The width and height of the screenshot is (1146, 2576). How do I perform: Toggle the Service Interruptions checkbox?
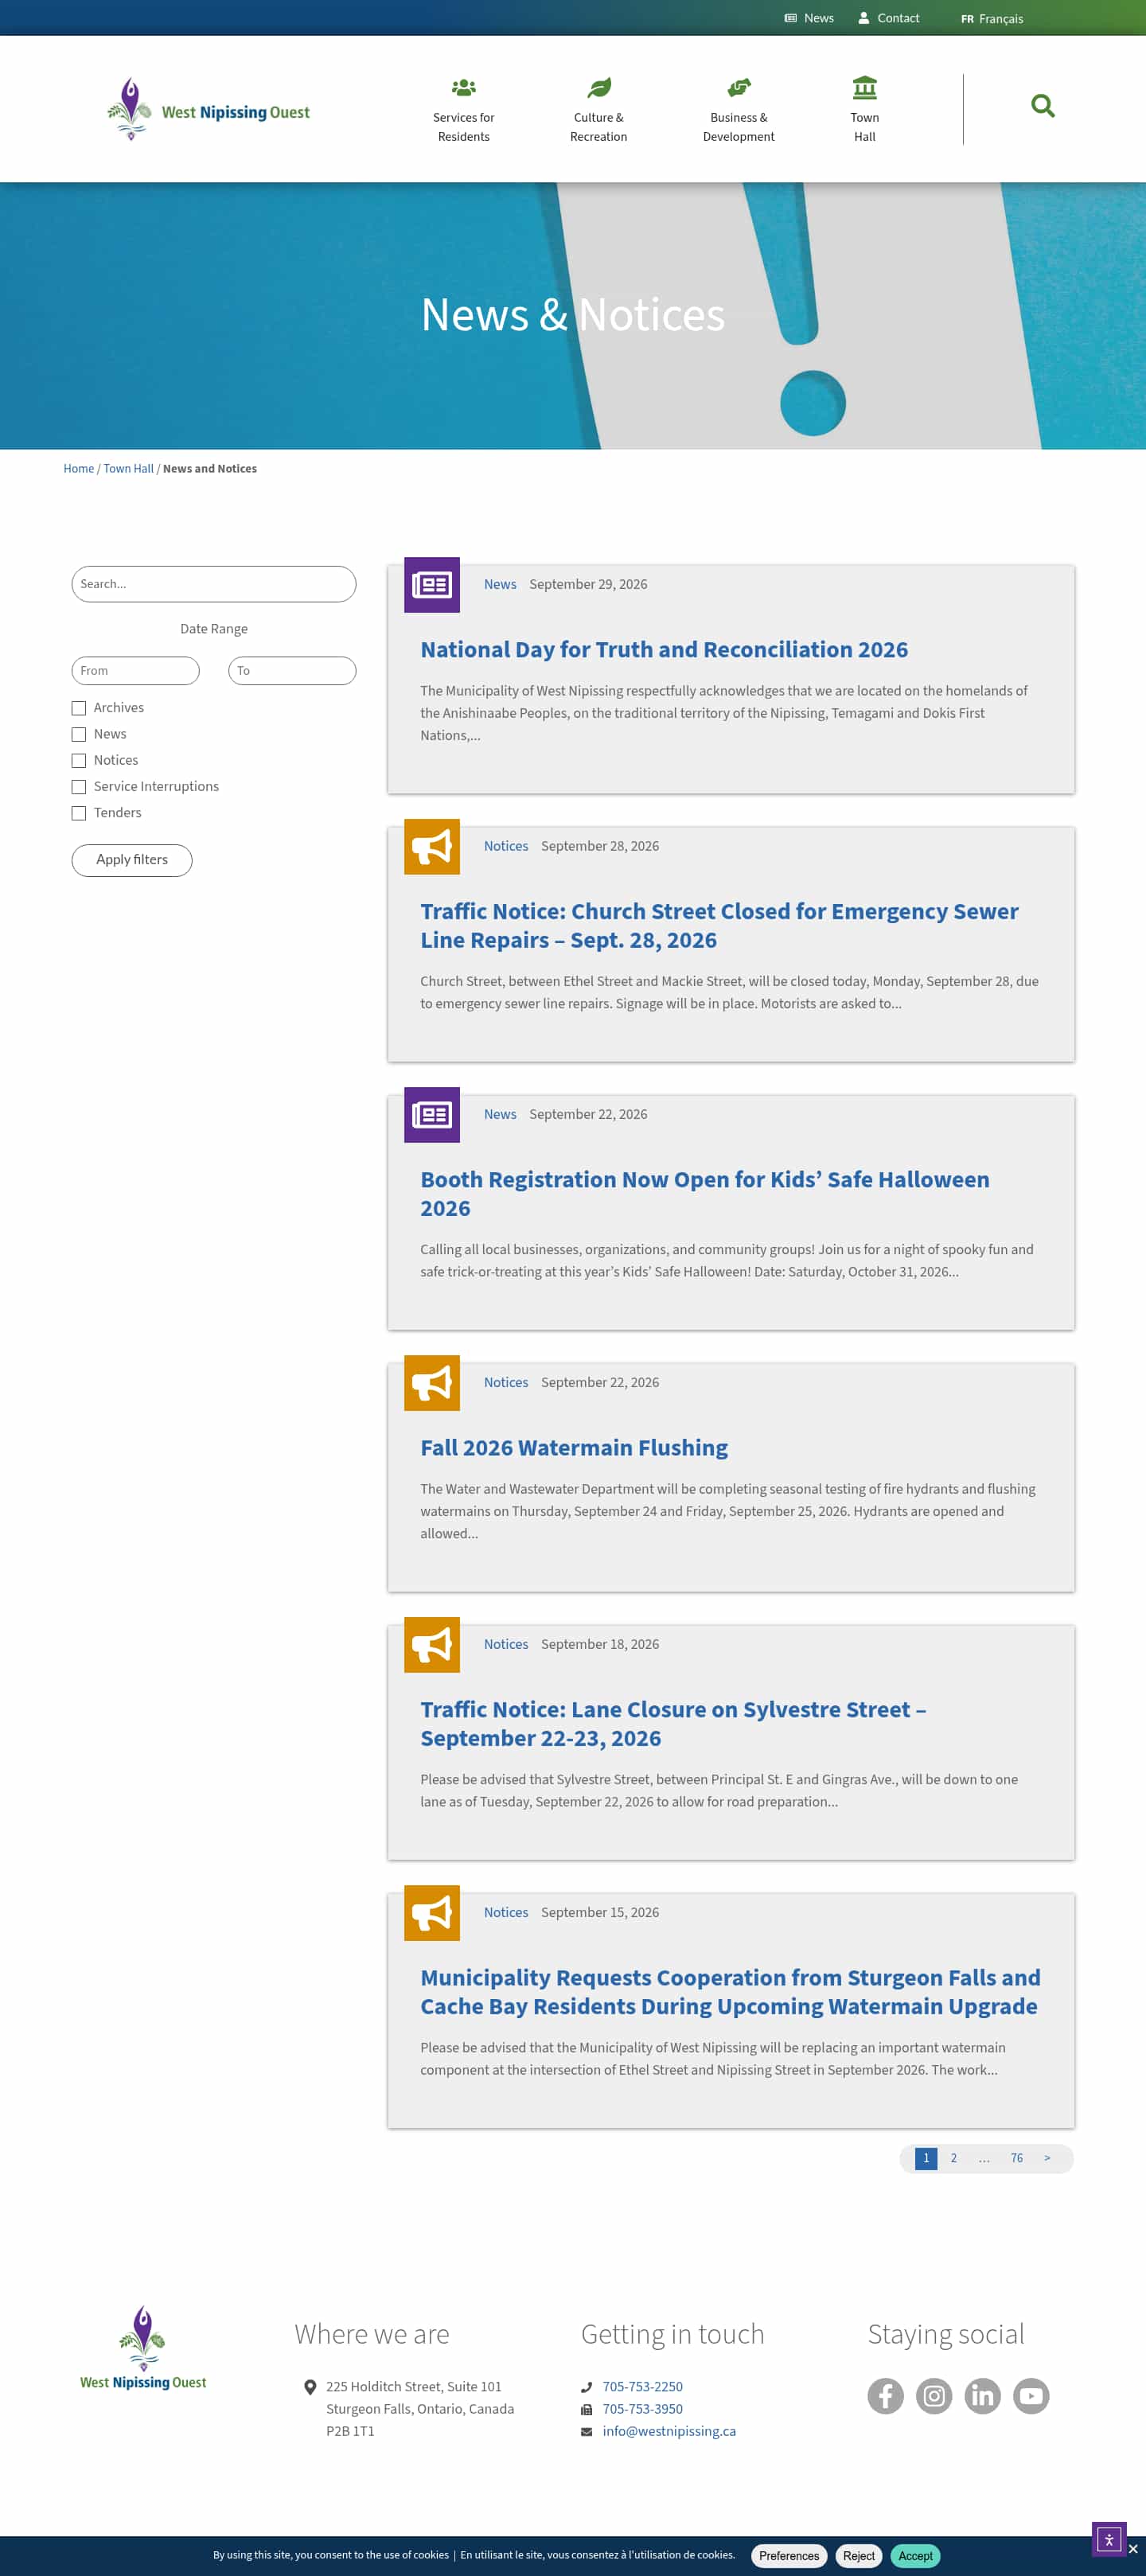pos(79,787)
